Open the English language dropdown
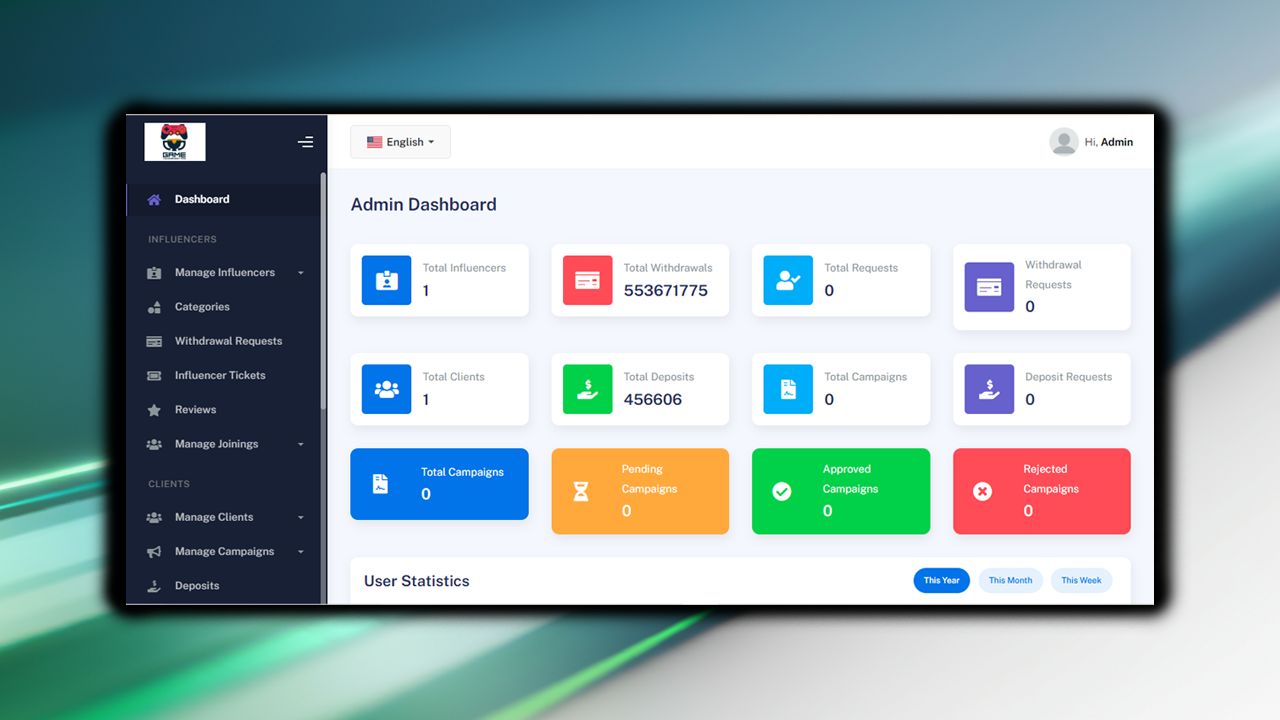The width and height of the screenshot is (1280, 720). click(x=400, y=142)
